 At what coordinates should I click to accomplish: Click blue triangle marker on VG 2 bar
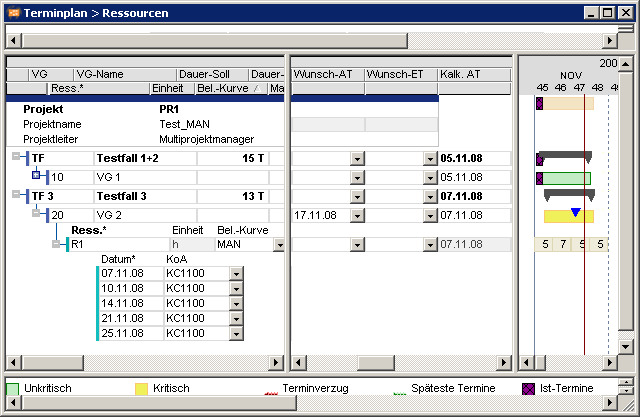pyautogui.click(x=576, y=212)
